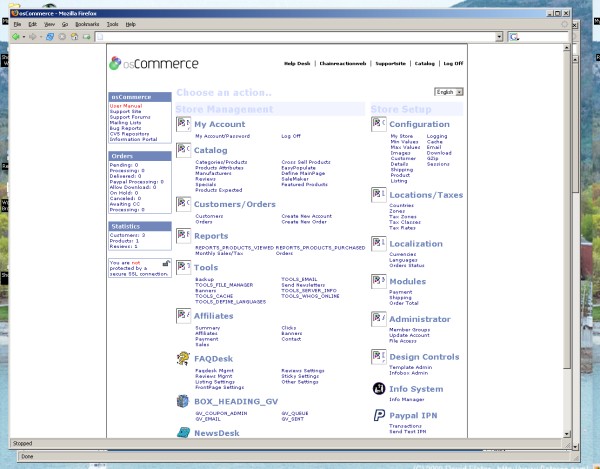
Task: Open Customers/Orders section icon
Action: pyautogui.click(x=183, y=204)
